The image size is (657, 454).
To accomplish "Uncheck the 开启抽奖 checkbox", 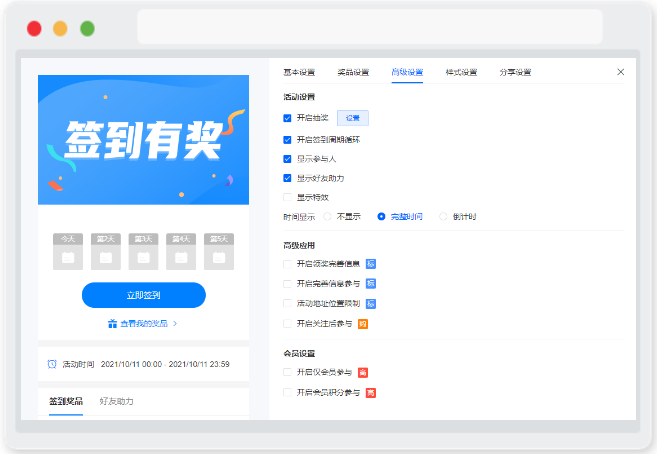I will click(287, 118).
